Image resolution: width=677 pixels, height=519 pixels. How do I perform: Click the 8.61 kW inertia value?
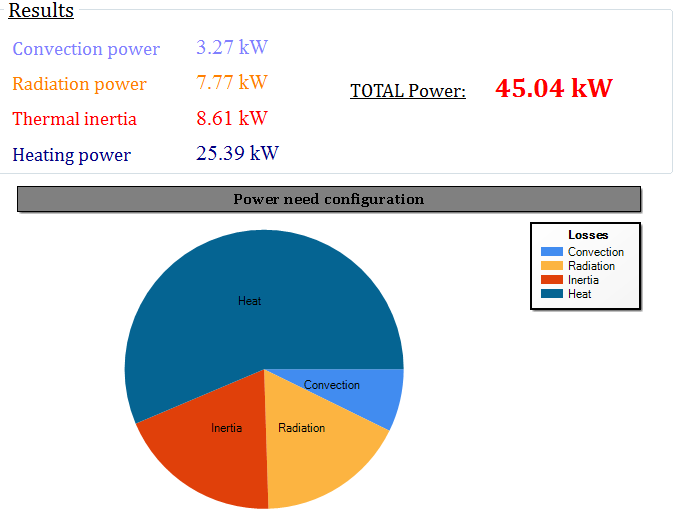click(232, 118)
